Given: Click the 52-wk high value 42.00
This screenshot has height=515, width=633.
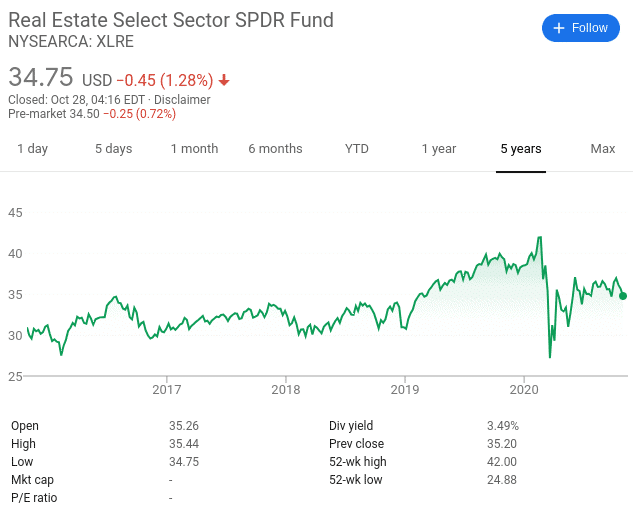Looking at the screenshot, I should tap(502, 462).
